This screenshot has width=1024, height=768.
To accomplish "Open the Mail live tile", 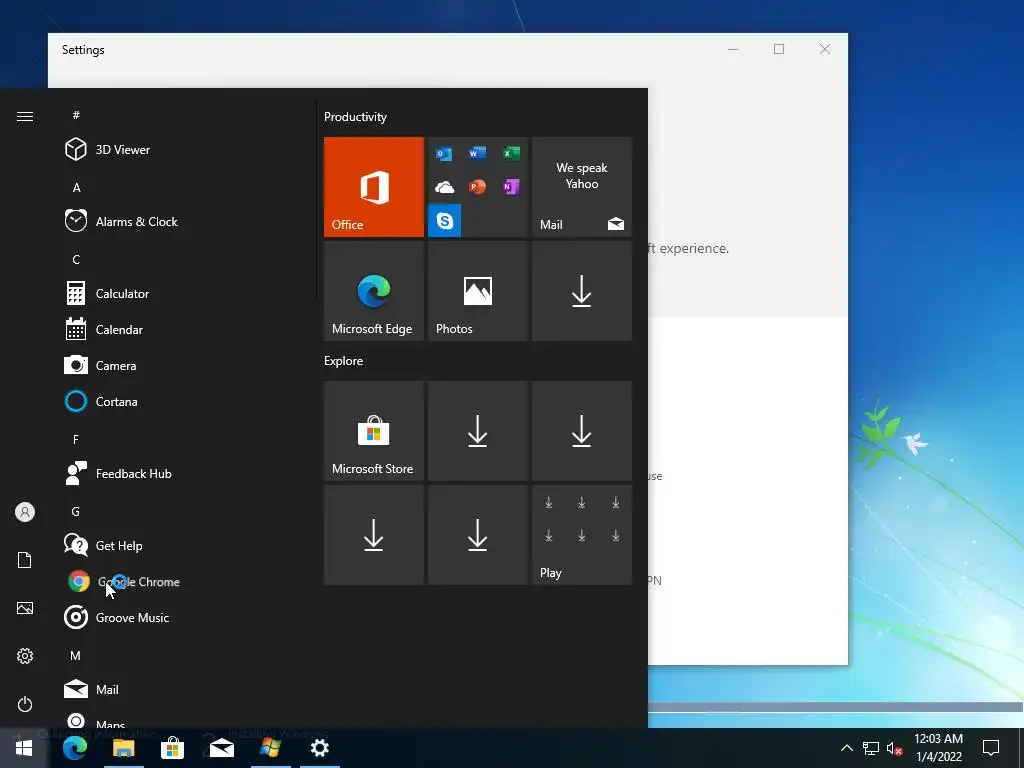I will [x=582, y=187].
